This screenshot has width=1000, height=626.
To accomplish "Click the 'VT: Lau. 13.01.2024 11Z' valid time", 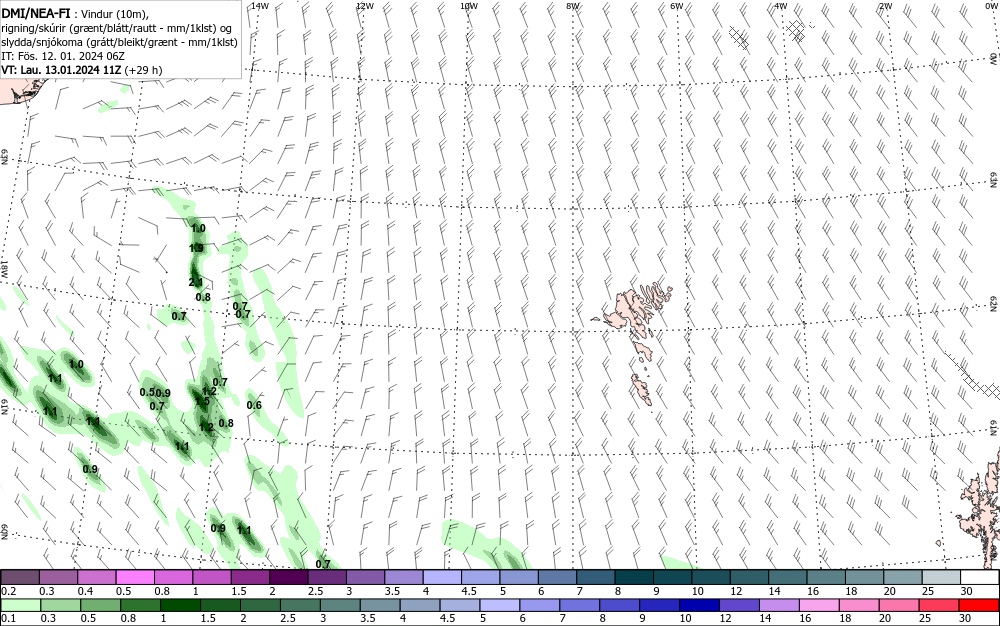I will pyautogui.click(x=61, y=69).
